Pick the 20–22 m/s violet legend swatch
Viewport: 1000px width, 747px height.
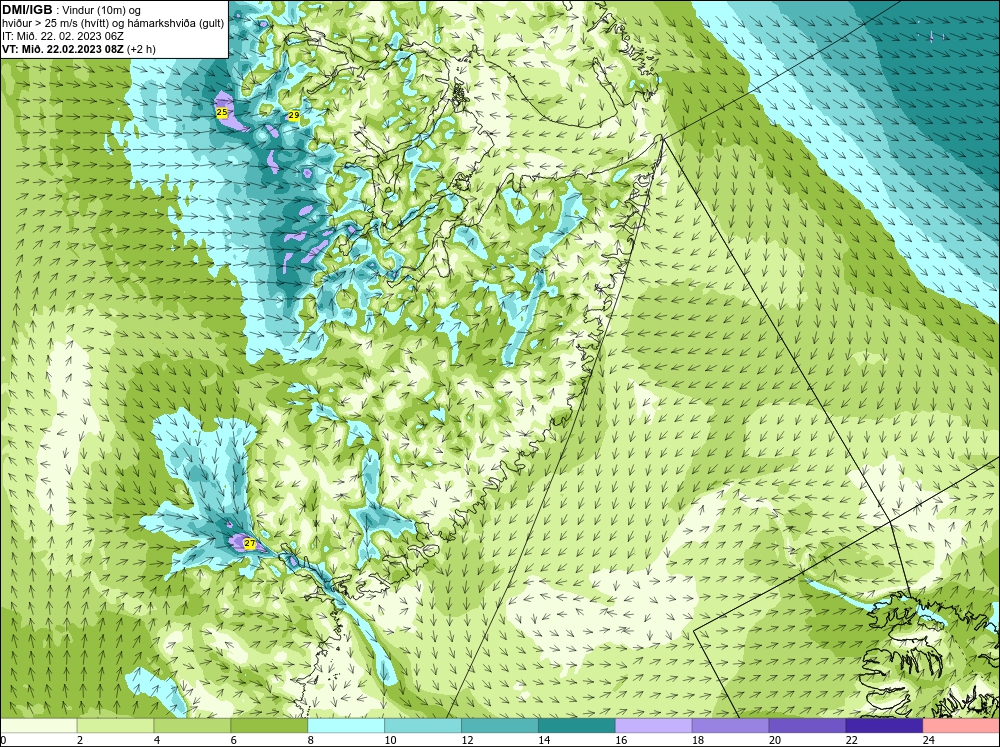807,726
